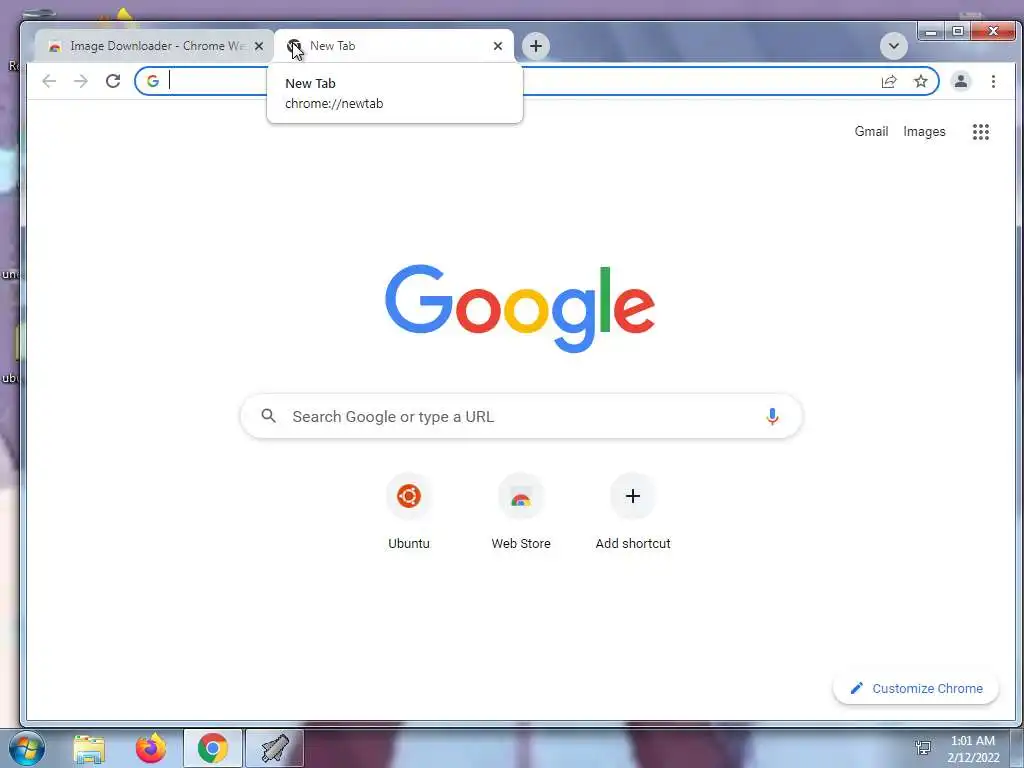Screen dimensions: 1024x768
Task: Open the three-dot Chrome menu
Action: [x=993, y=81]
